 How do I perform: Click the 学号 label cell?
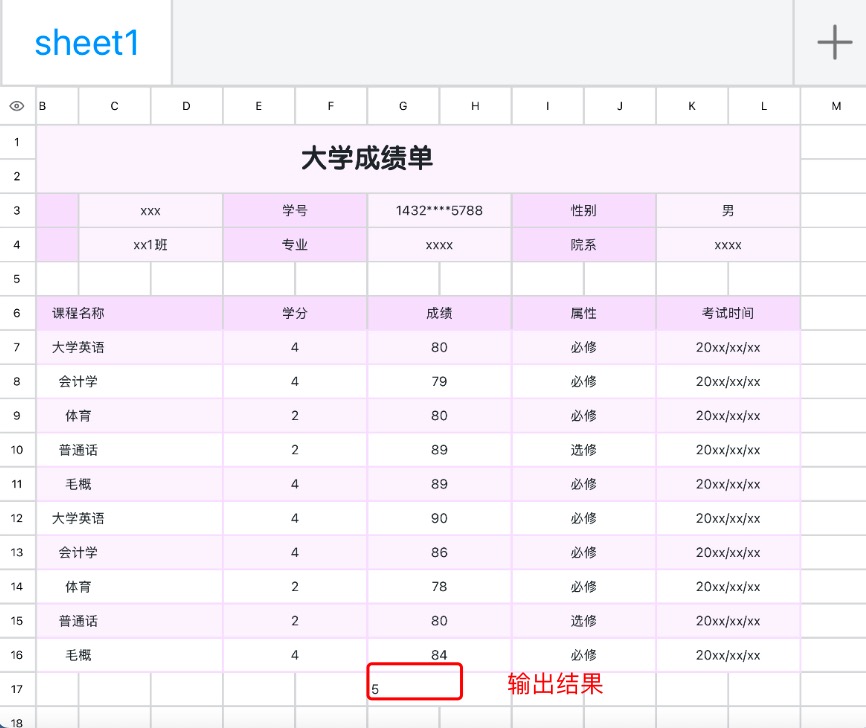[295, 210]
